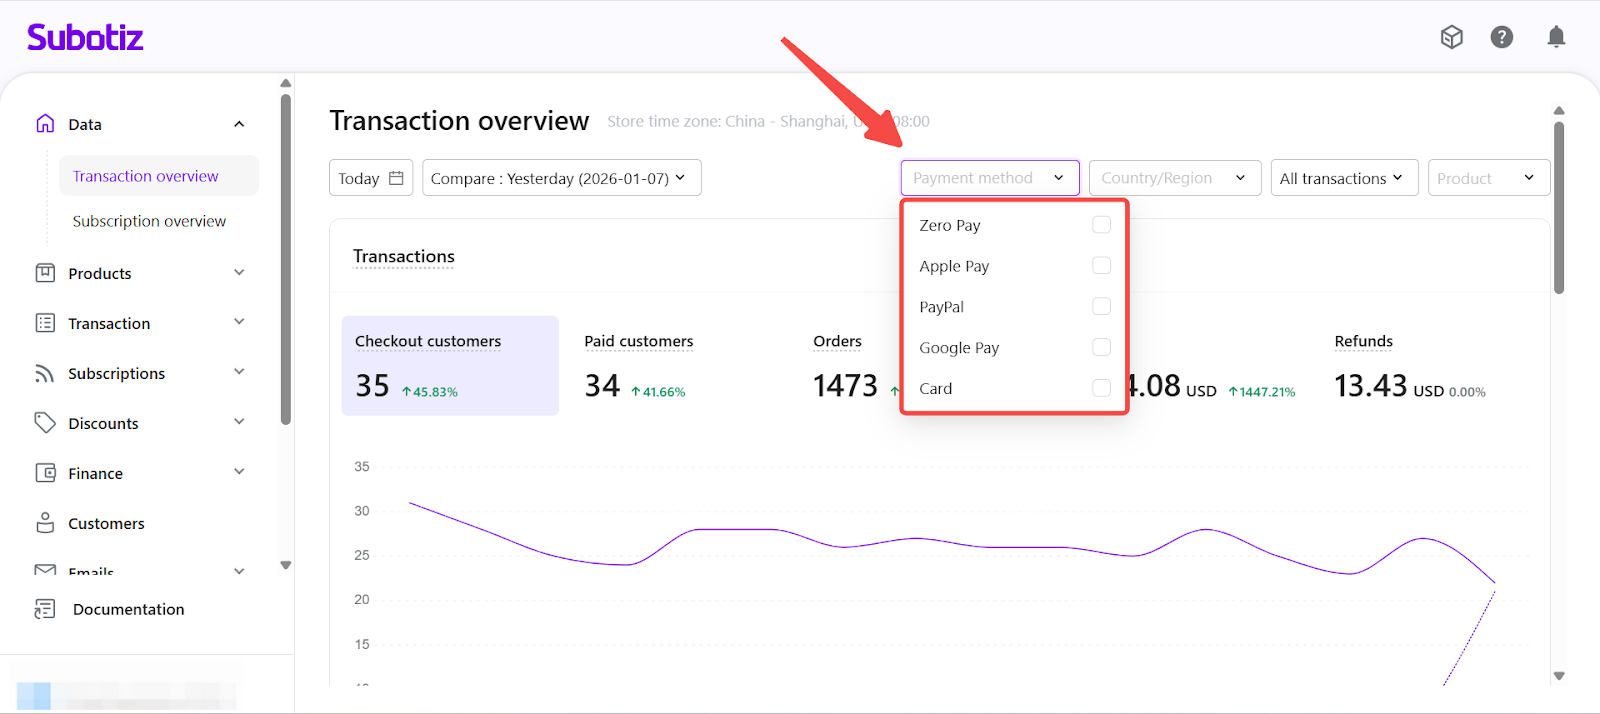Click the Documentation icon in sidebar
Viewport: 1600px width, 714px height.
45,609
